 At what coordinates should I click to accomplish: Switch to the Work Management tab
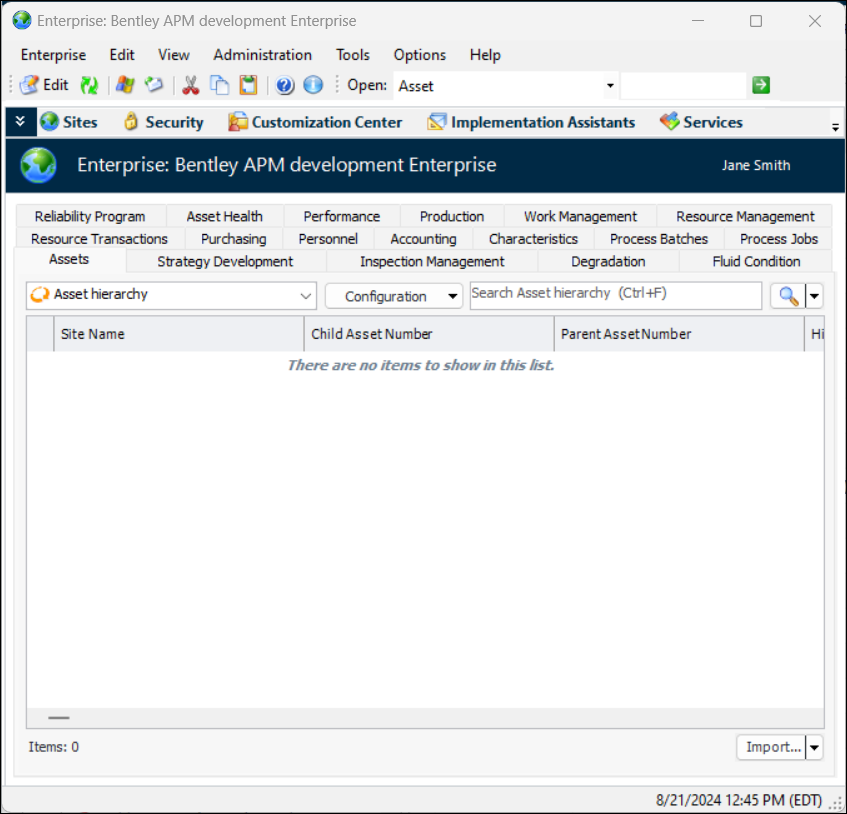(x=580, y=217)
